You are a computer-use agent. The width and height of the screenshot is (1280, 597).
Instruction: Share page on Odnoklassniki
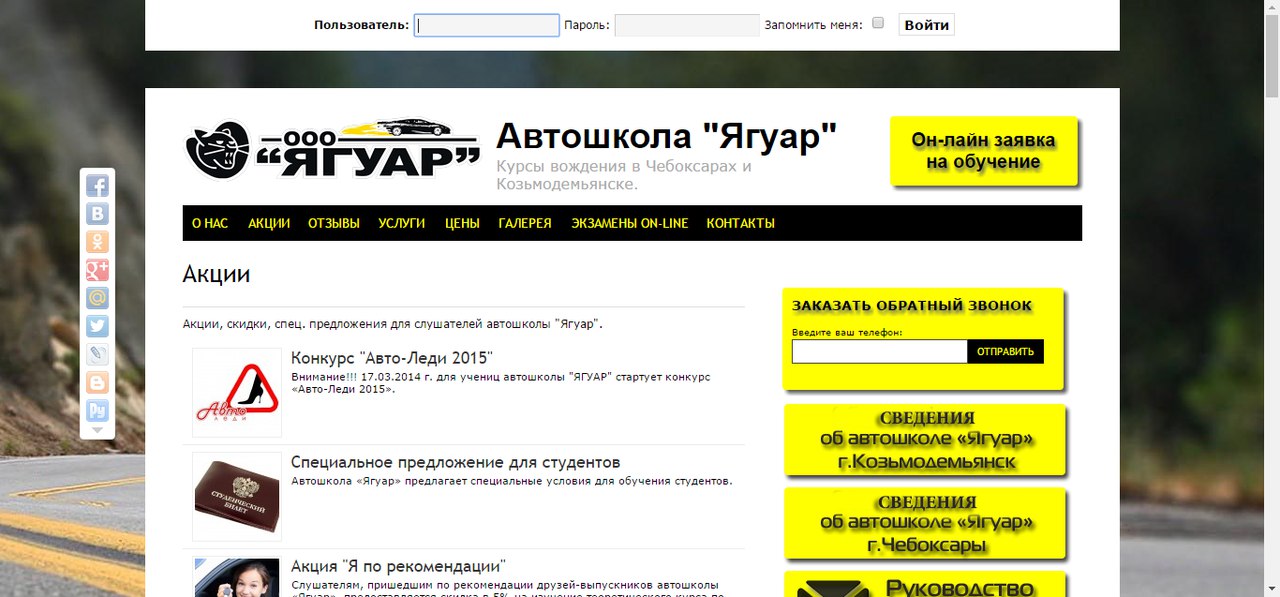pos(97,241)
